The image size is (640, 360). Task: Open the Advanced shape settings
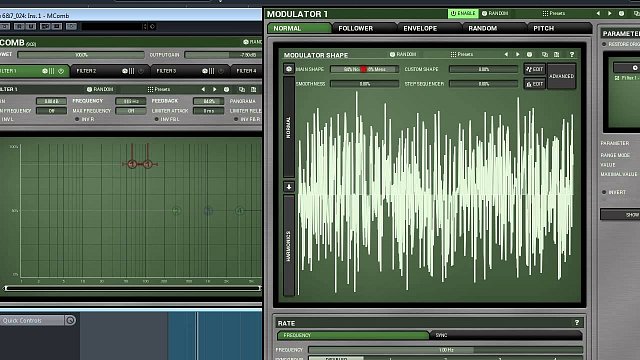click(562, 76)
